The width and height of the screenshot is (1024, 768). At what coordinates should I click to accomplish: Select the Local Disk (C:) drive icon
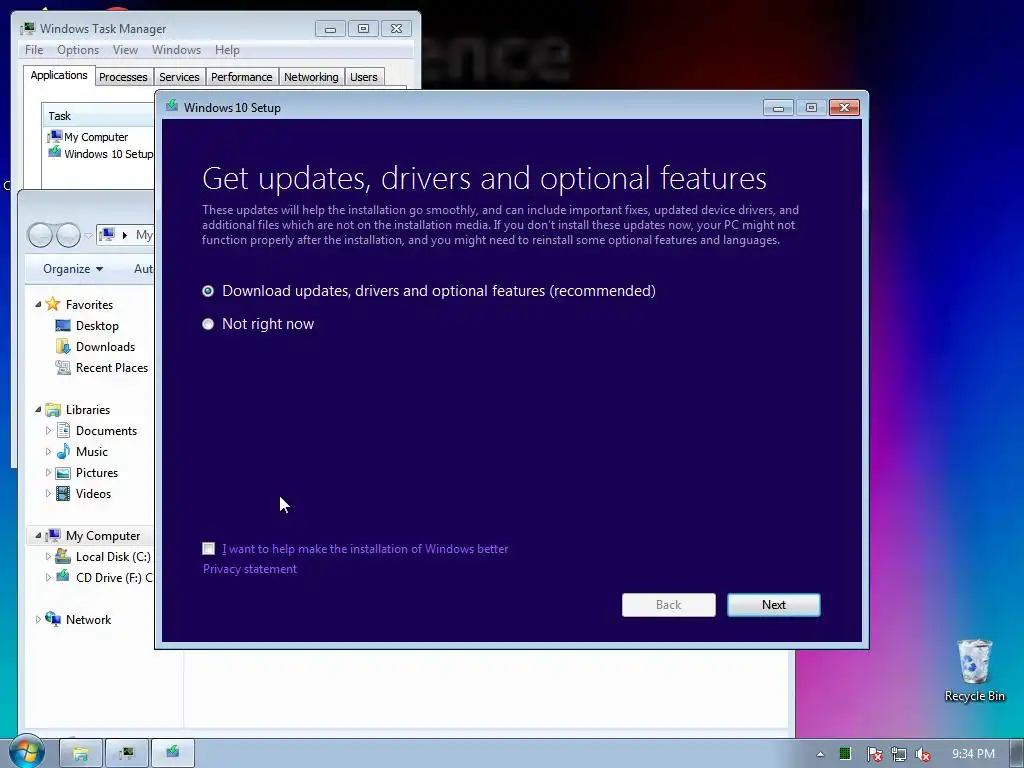[63, 556]
